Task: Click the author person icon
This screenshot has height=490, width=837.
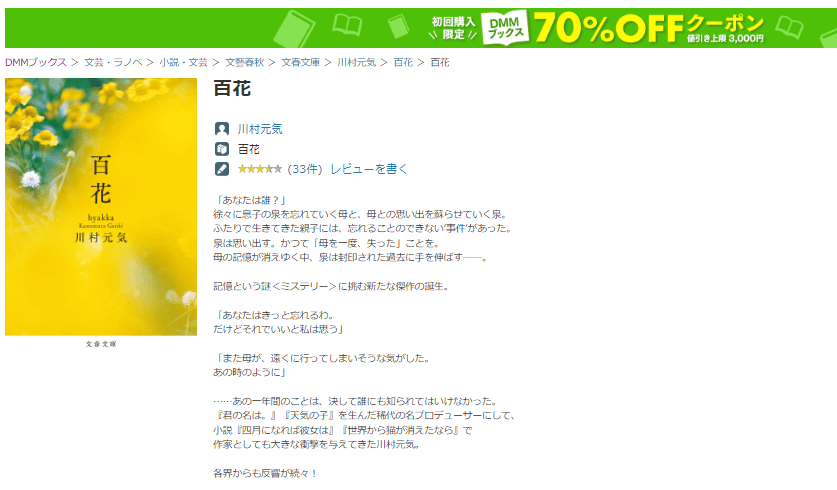Action: (222, 129)
